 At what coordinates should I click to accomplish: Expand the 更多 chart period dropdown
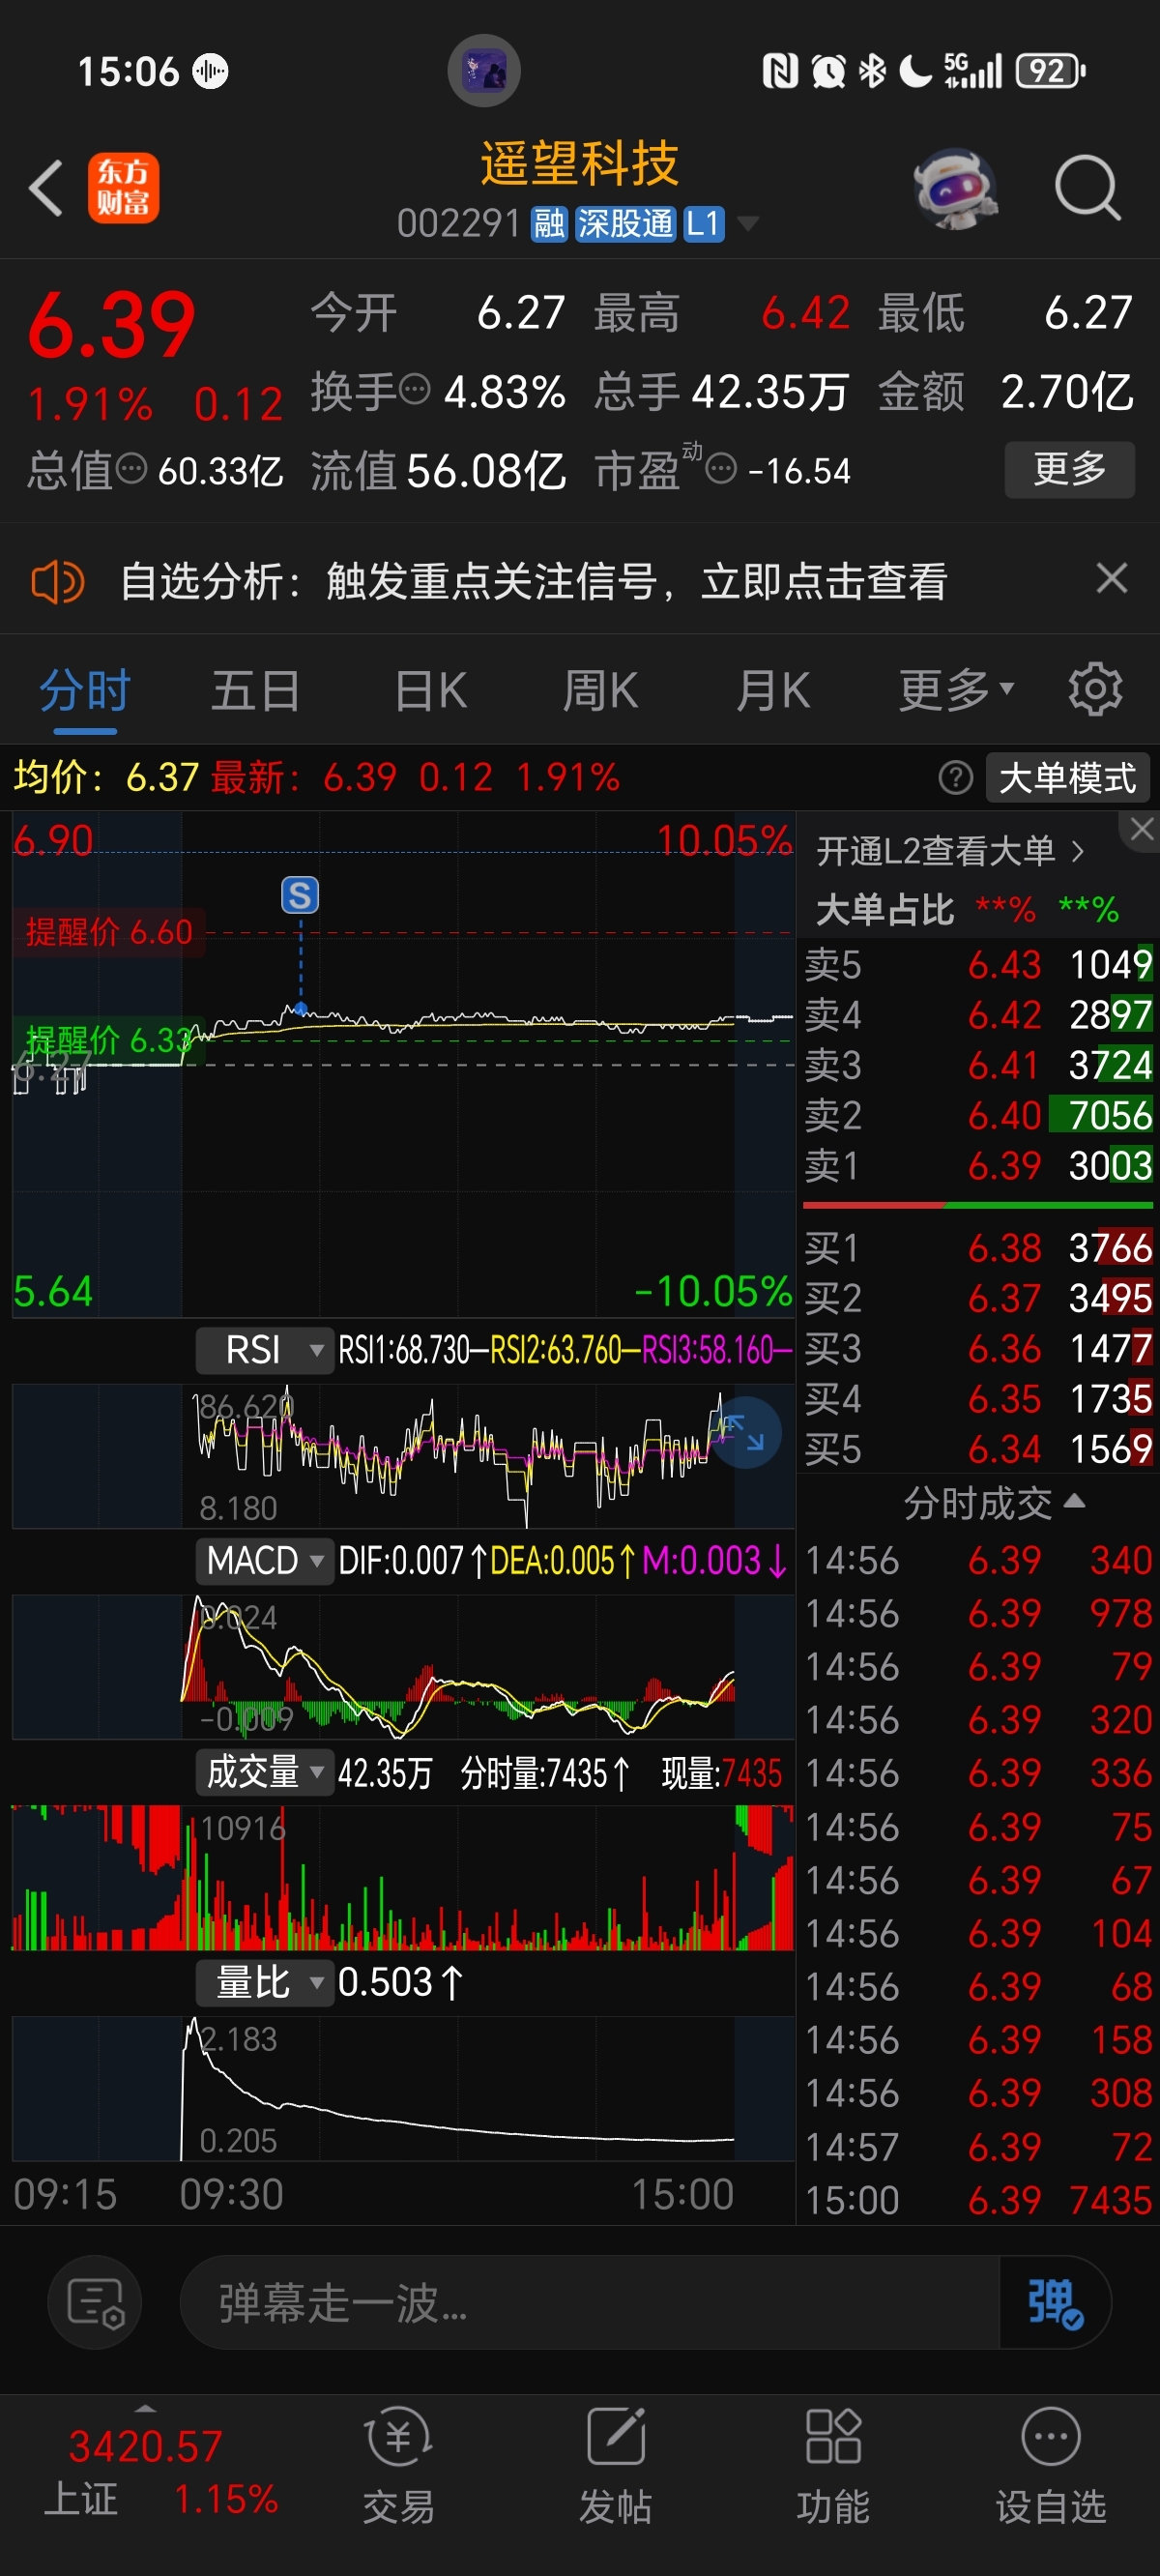point(955,689)
